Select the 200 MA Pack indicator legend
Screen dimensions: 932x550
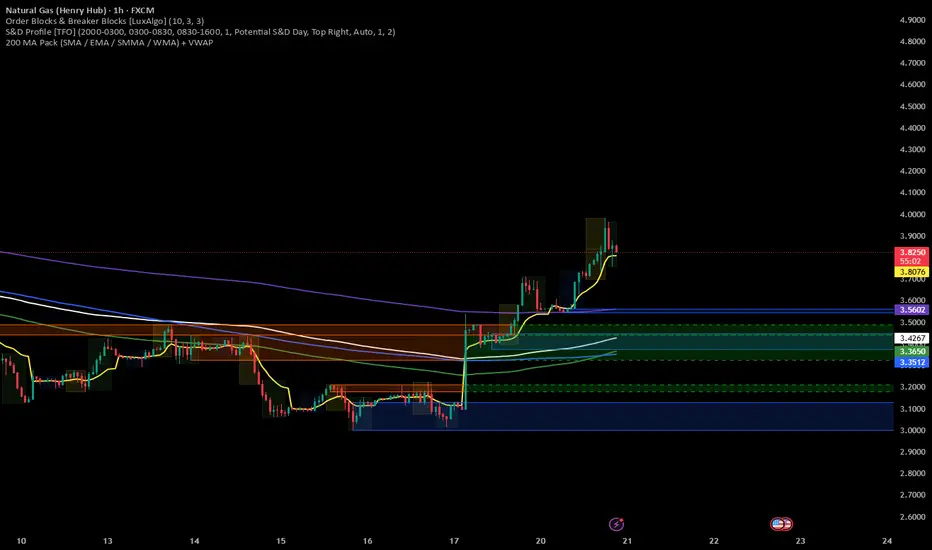point(109,42)
